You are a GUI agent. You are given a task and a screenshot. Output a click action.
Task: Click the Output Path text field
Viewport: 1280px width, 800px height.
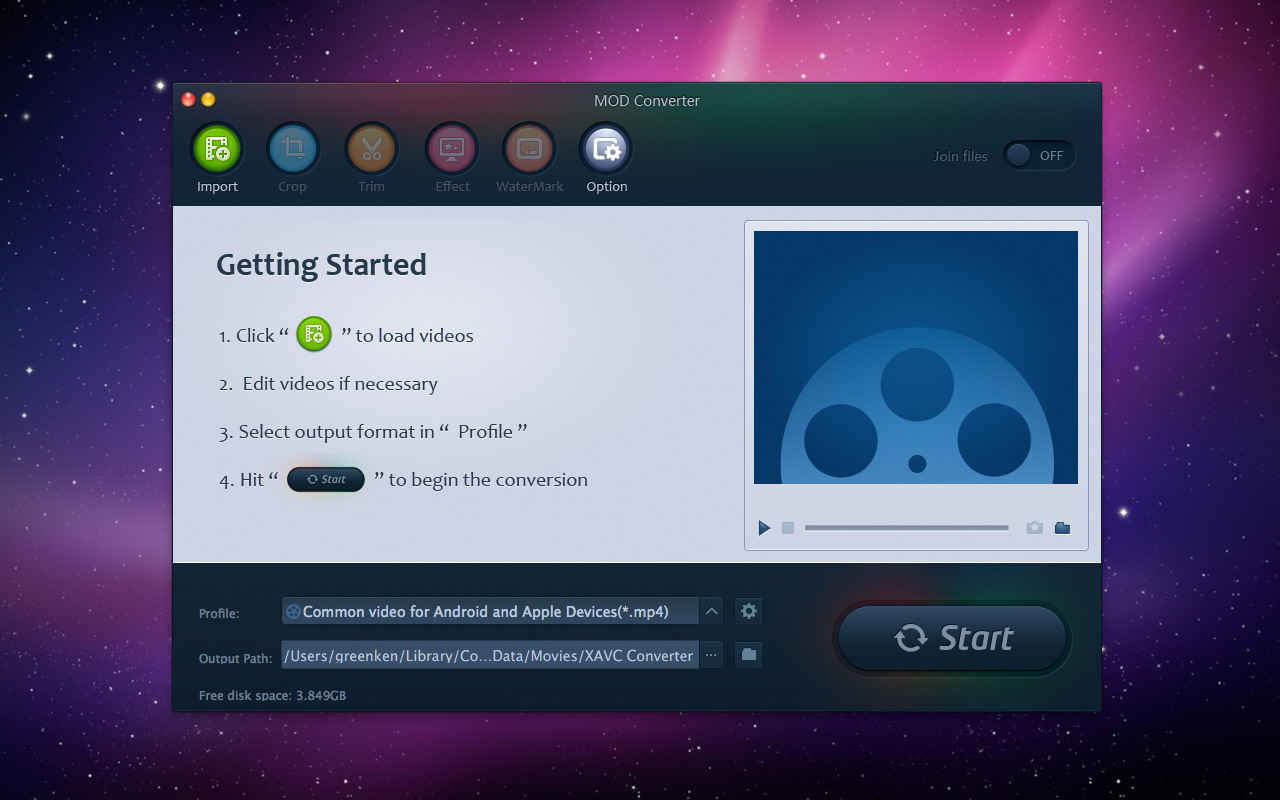point(490,655)
